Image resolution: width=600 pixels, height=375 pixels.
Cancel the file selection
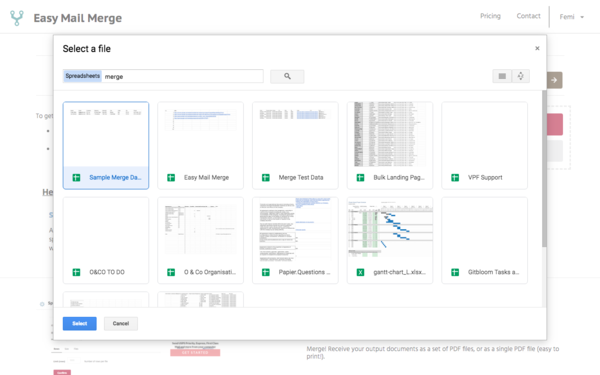[x=121, y=324]
